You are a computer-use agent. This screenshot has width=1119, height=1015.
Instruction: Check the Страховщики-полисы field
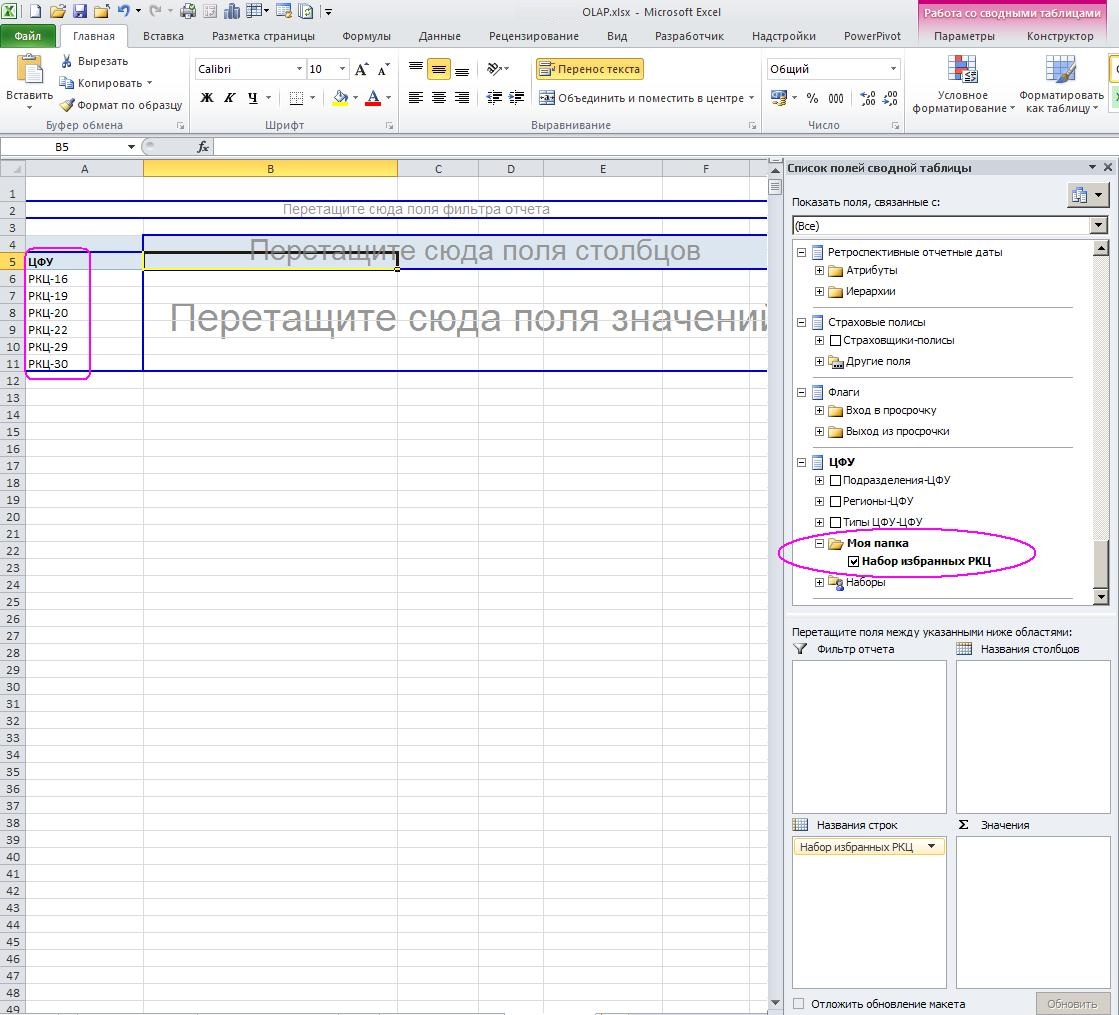pyautogui.click(x=835, y=340)
